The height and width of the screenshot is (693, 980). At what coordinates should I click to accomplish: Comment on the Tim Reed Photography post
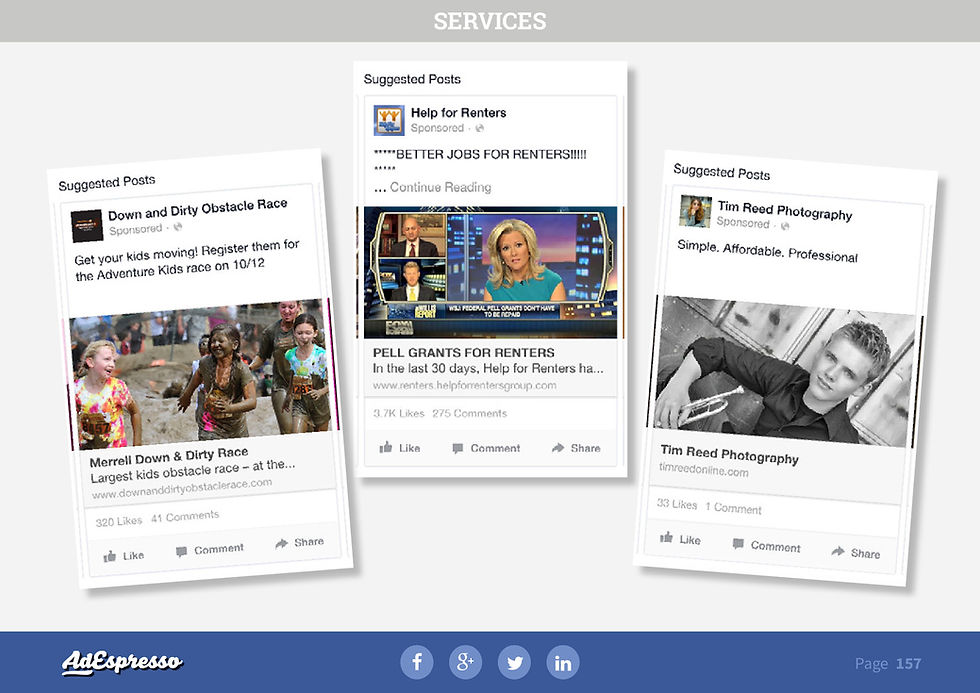tap(767, 546)
